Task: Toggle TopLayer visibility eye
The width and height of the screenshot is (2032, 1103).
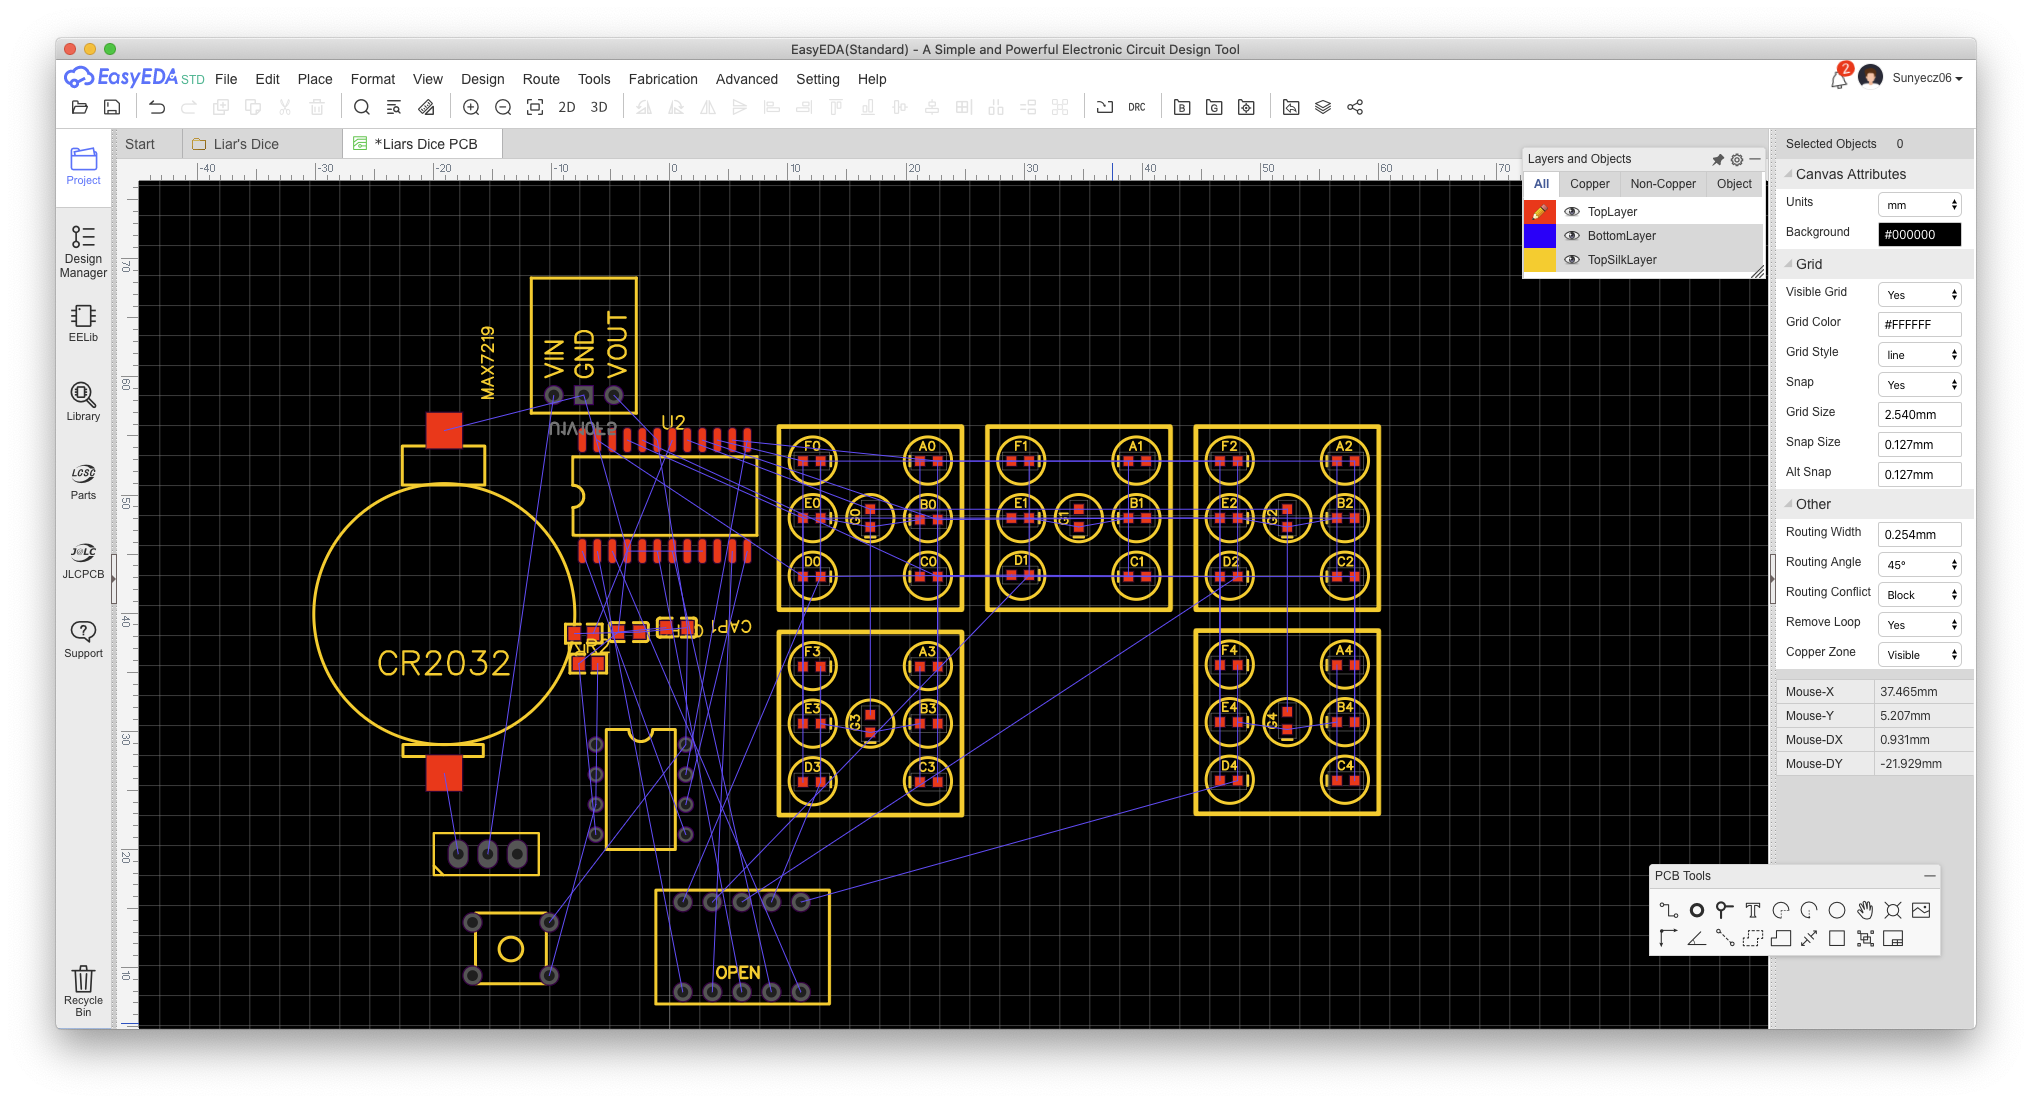Action: [x=1572, y=212]
